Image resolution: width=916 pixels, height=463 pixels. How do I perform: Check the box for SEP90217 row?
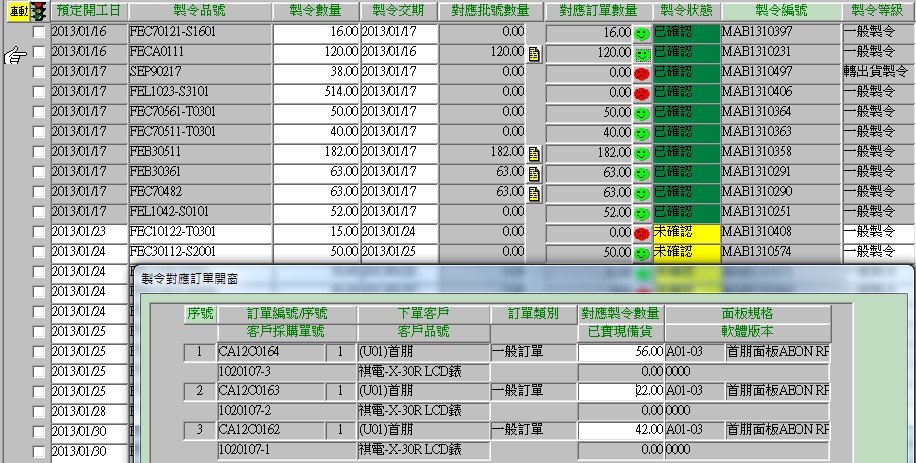[39, 72]
